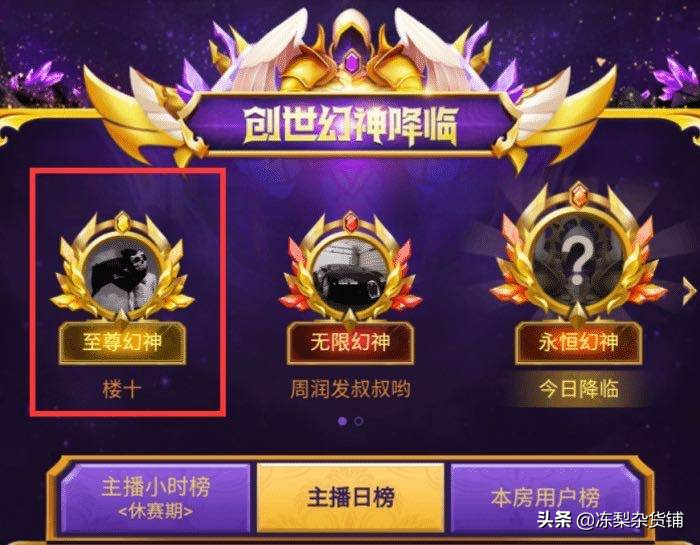Select the second carousel page dot
700x545 pixels.
coord(358,421)
